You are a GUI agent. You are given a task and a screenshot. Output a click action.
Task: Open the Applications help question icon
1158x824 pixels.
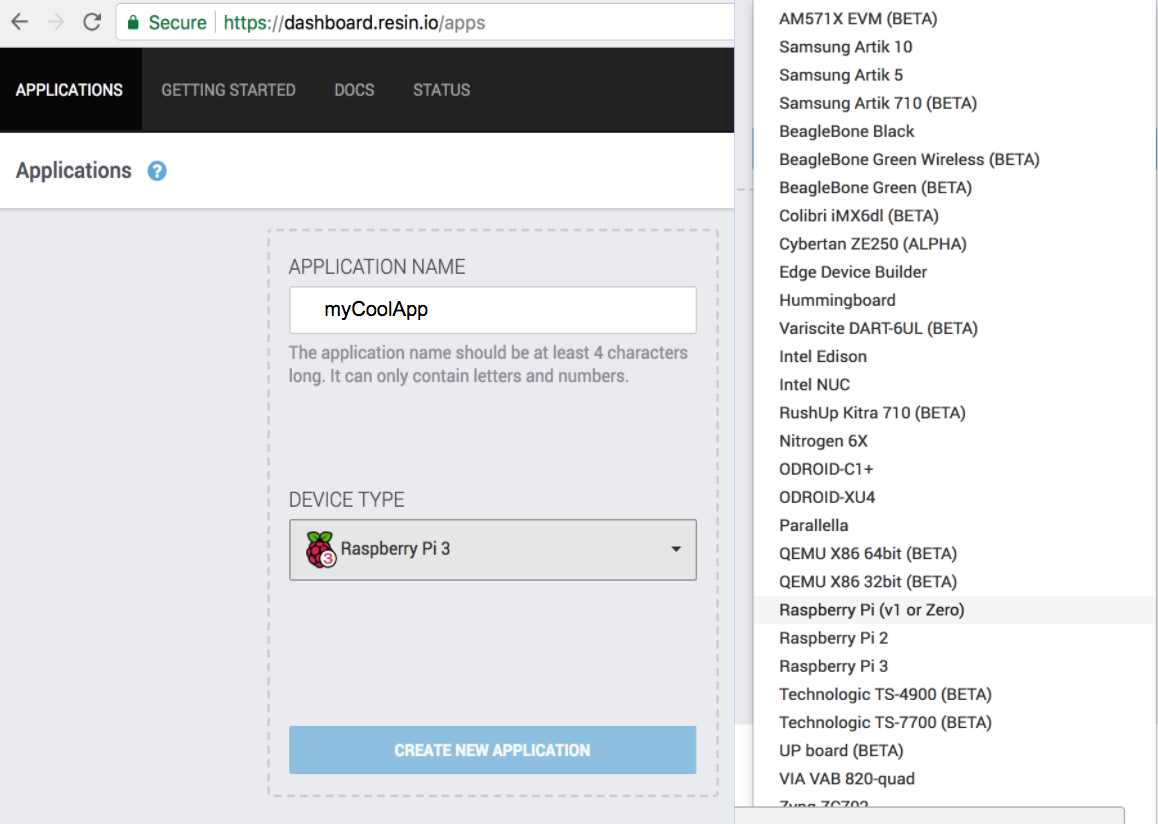[x=157, y=171]
